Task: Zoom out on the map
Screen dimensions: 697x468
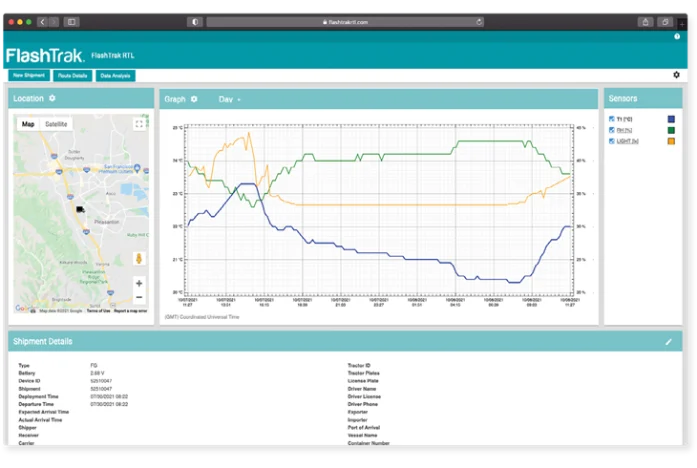Action: (139, 297)
